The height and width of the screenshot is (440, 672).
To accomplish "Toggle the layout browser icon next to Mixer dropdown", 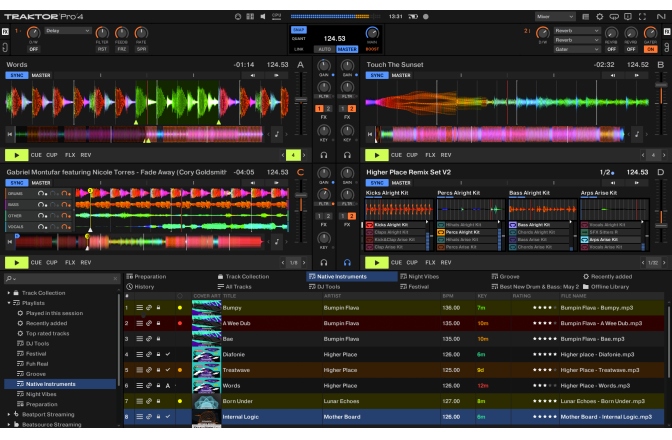I will coord(585,17).
